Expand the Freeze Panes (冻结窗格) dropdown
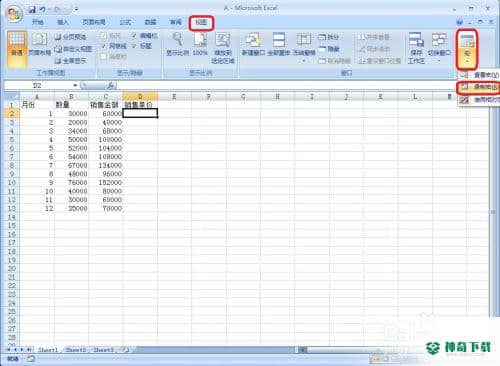 coord(304,48)
